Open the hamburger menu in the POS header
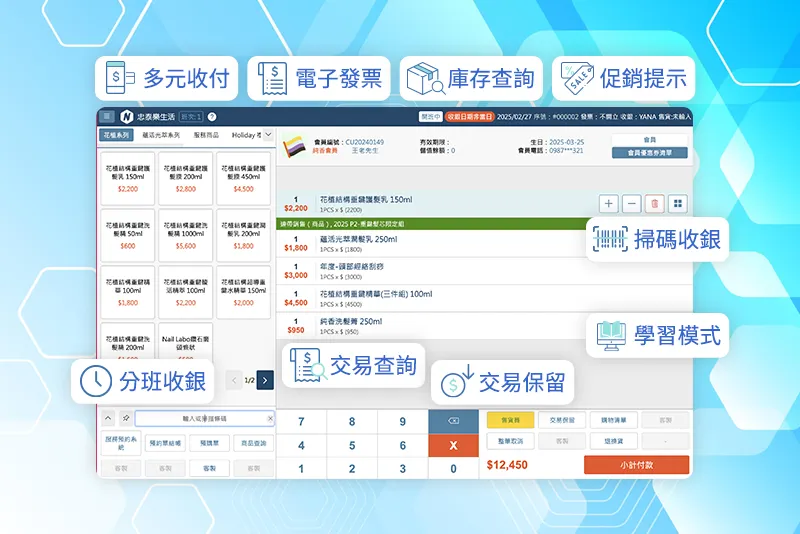Screen dimensions: 800x534 107,116
